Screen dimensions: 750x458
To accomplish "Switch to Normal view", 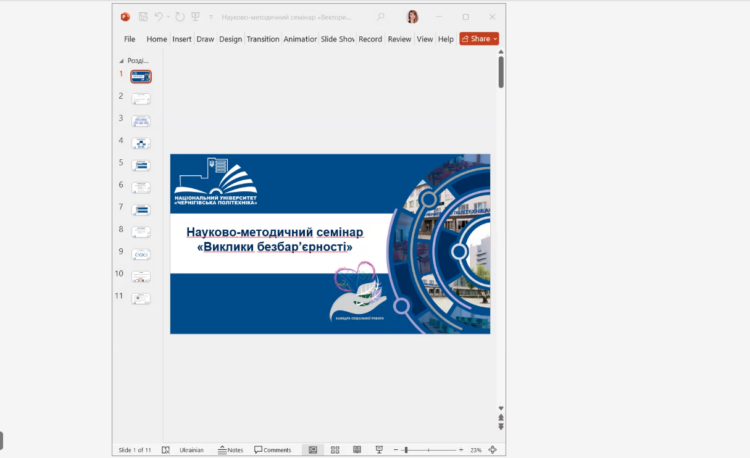I will pyautogui.click(x=313, y=450).
